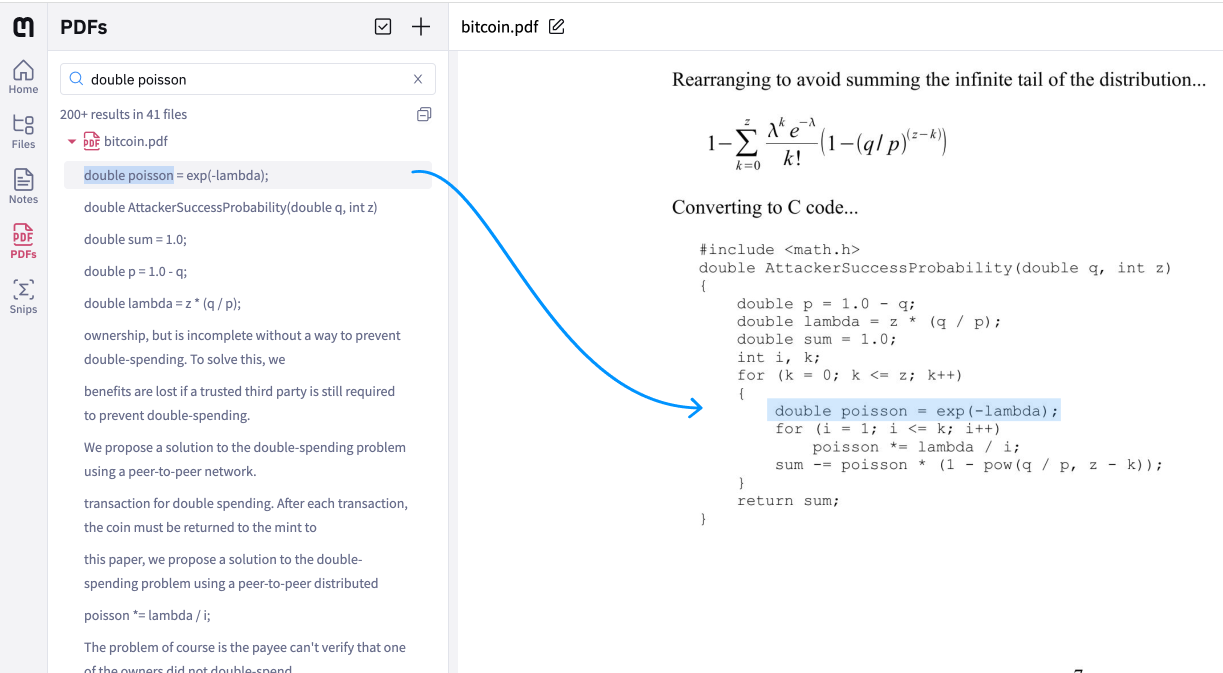Screen dimensions: 1223x673
Task: Click 'return sum;' code line
Action: 788,501
